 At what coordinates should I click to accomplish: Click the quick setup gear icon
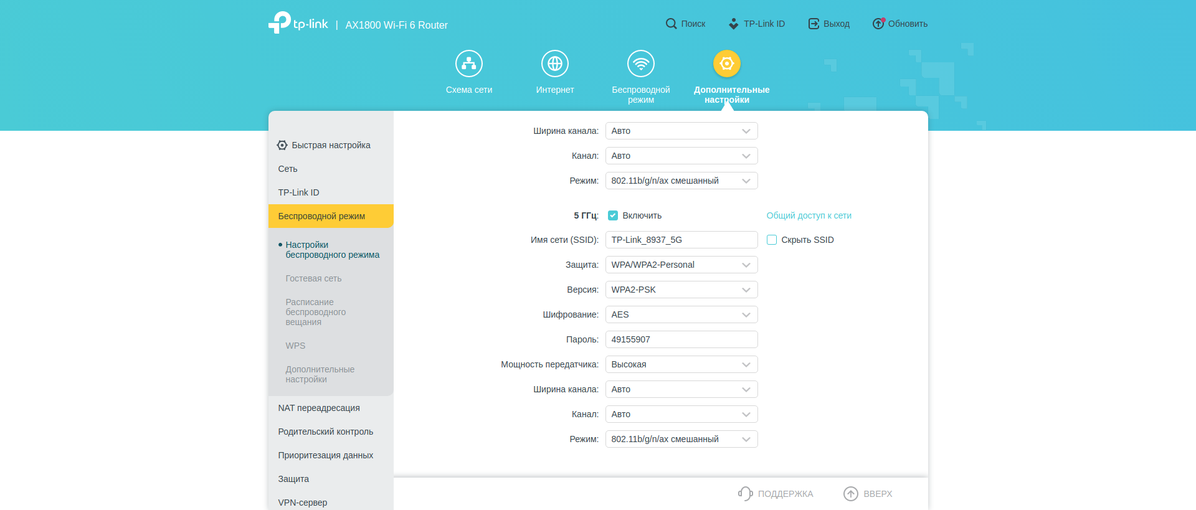coord(282,145)
